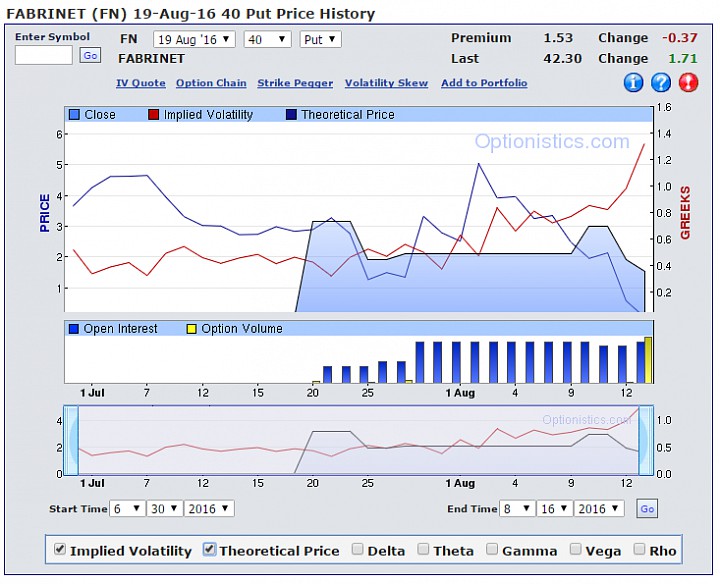Open the expiration date dropdown 19 Aug '16
Viewport: 720px width, 584px height.
point(194,39)
